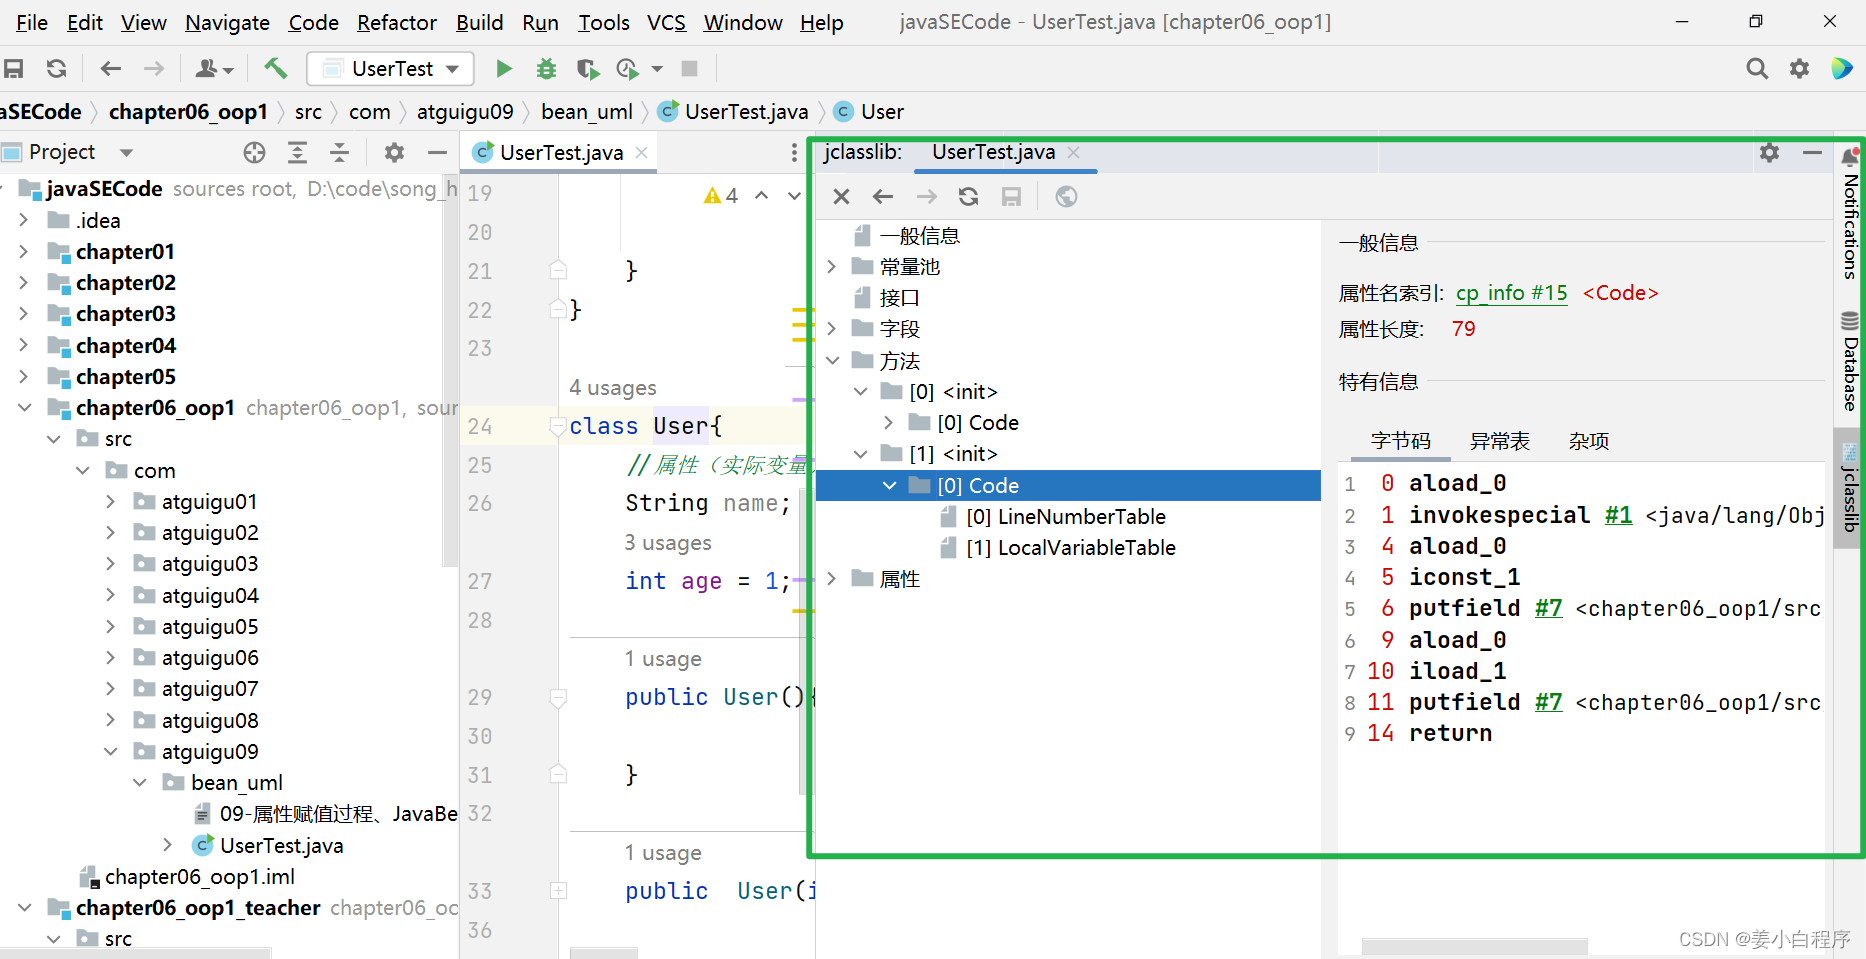The image size is (1866, 959).
Task: Expand 常量池 node in jclasslib tree
Action: pos(831,267)
